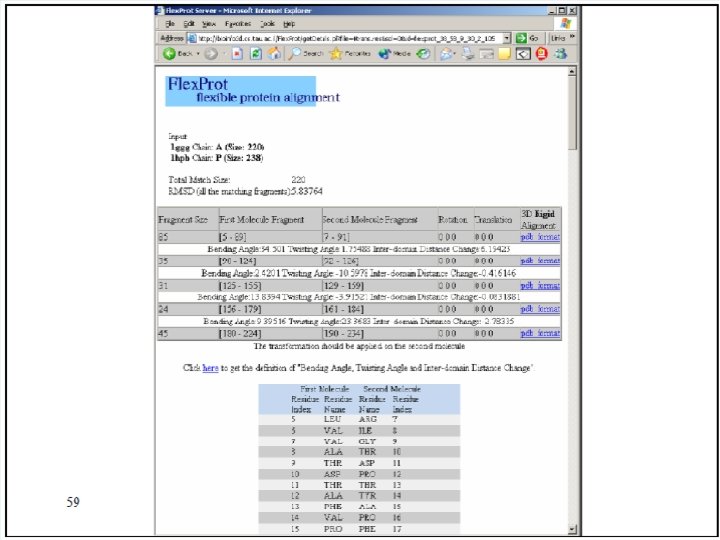Image resolution: width=720 pixels, height=540 pixels.
Task: Open the Favorites star button
Action: coord(350,54)
